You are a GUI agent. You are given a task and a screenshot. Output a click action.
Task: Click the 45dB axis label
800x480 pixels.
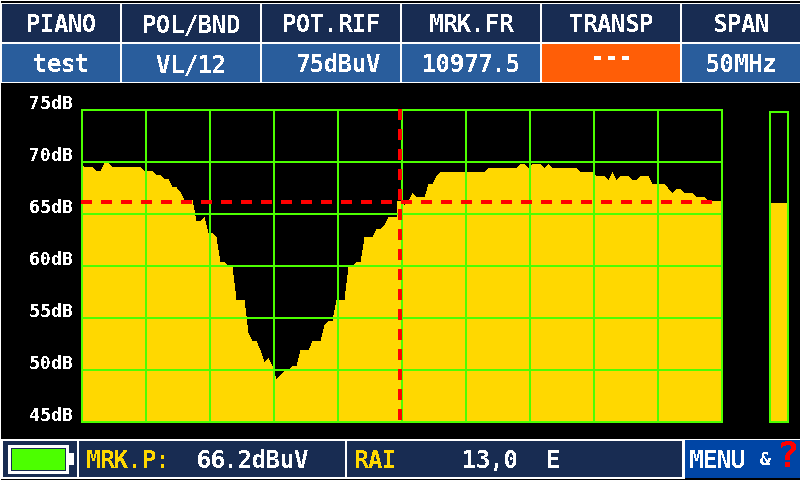pyautogui.click(x=51, y=415)
